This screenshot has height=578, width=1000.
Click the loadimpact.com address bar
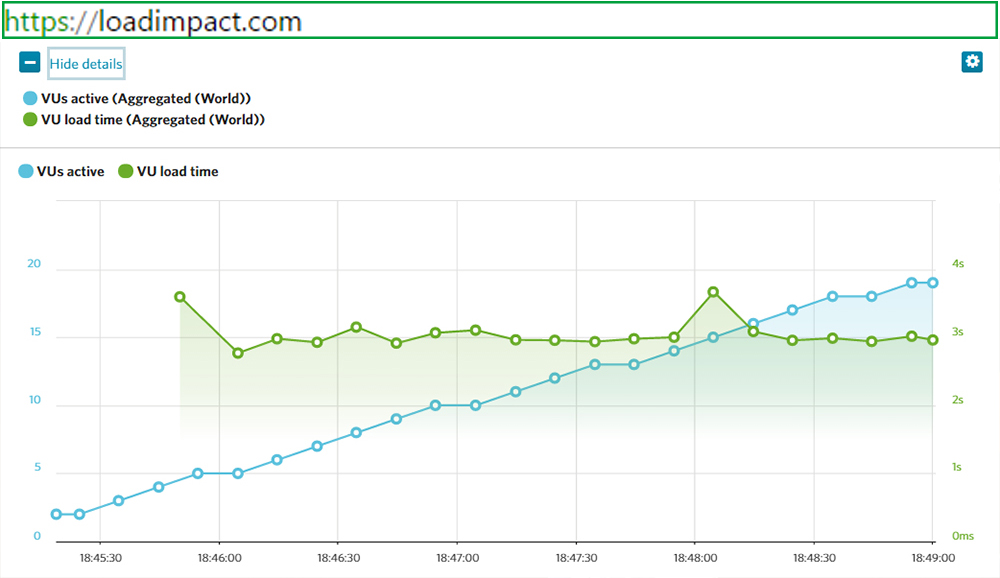coord(500,20)
